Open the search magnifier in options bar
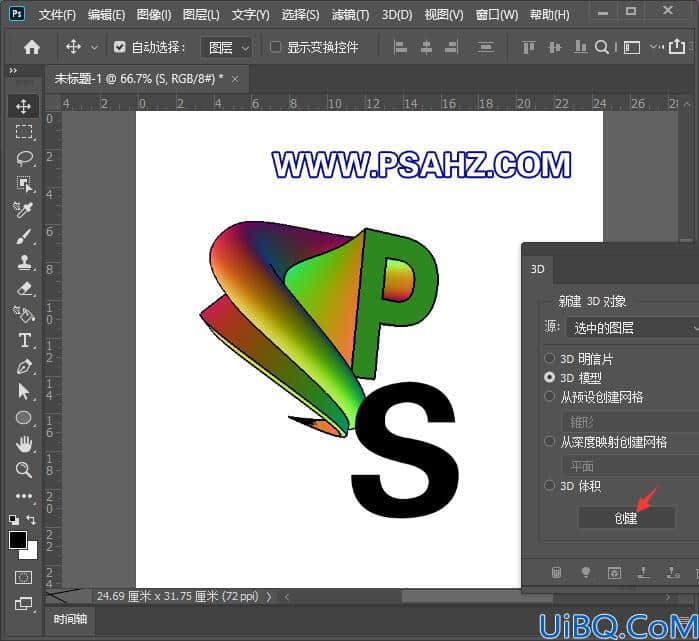 601,47
